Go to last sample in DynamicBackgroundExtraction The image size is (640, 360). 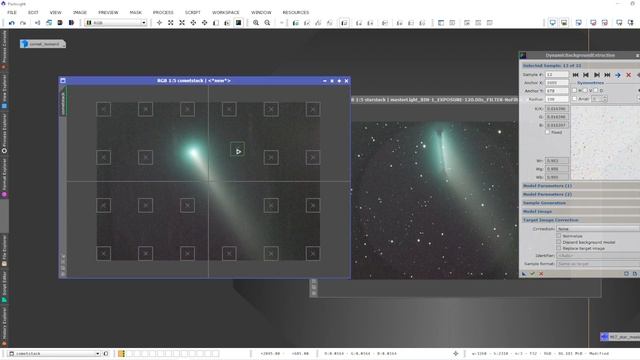(x=607, y=75)
